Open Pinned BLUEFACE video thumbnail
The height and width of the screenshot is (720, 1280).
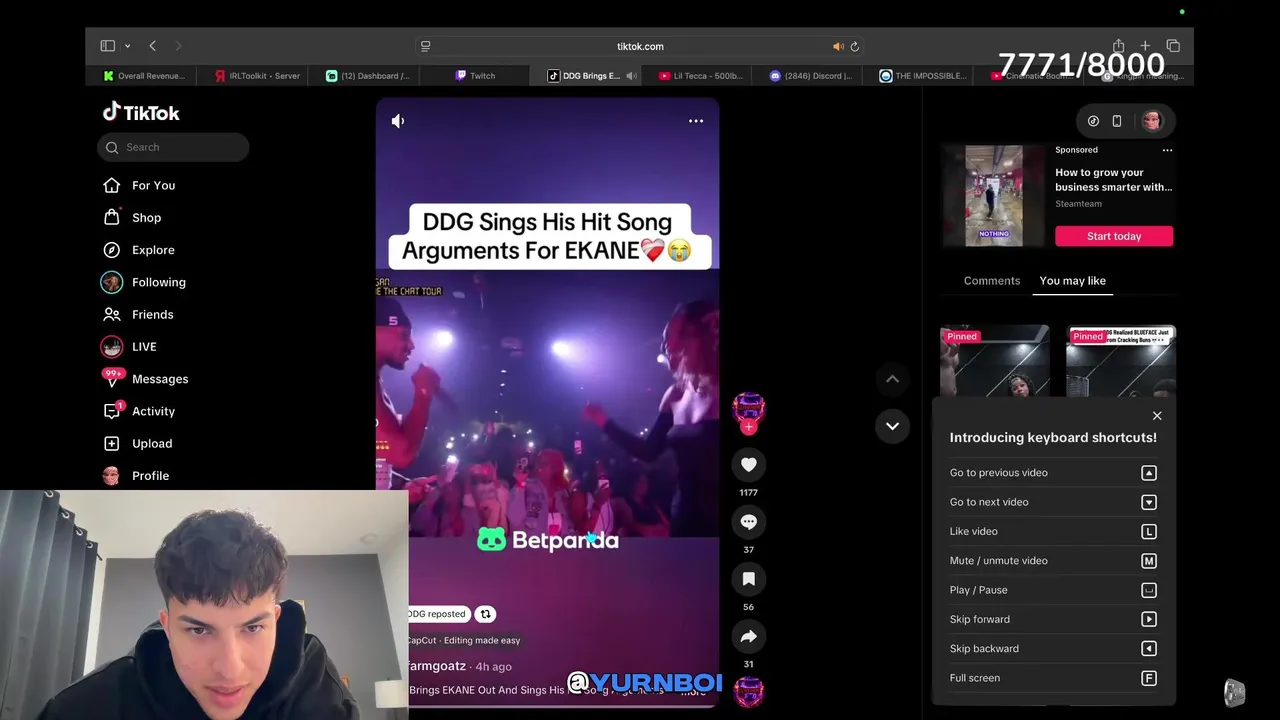click(1120, 360)
